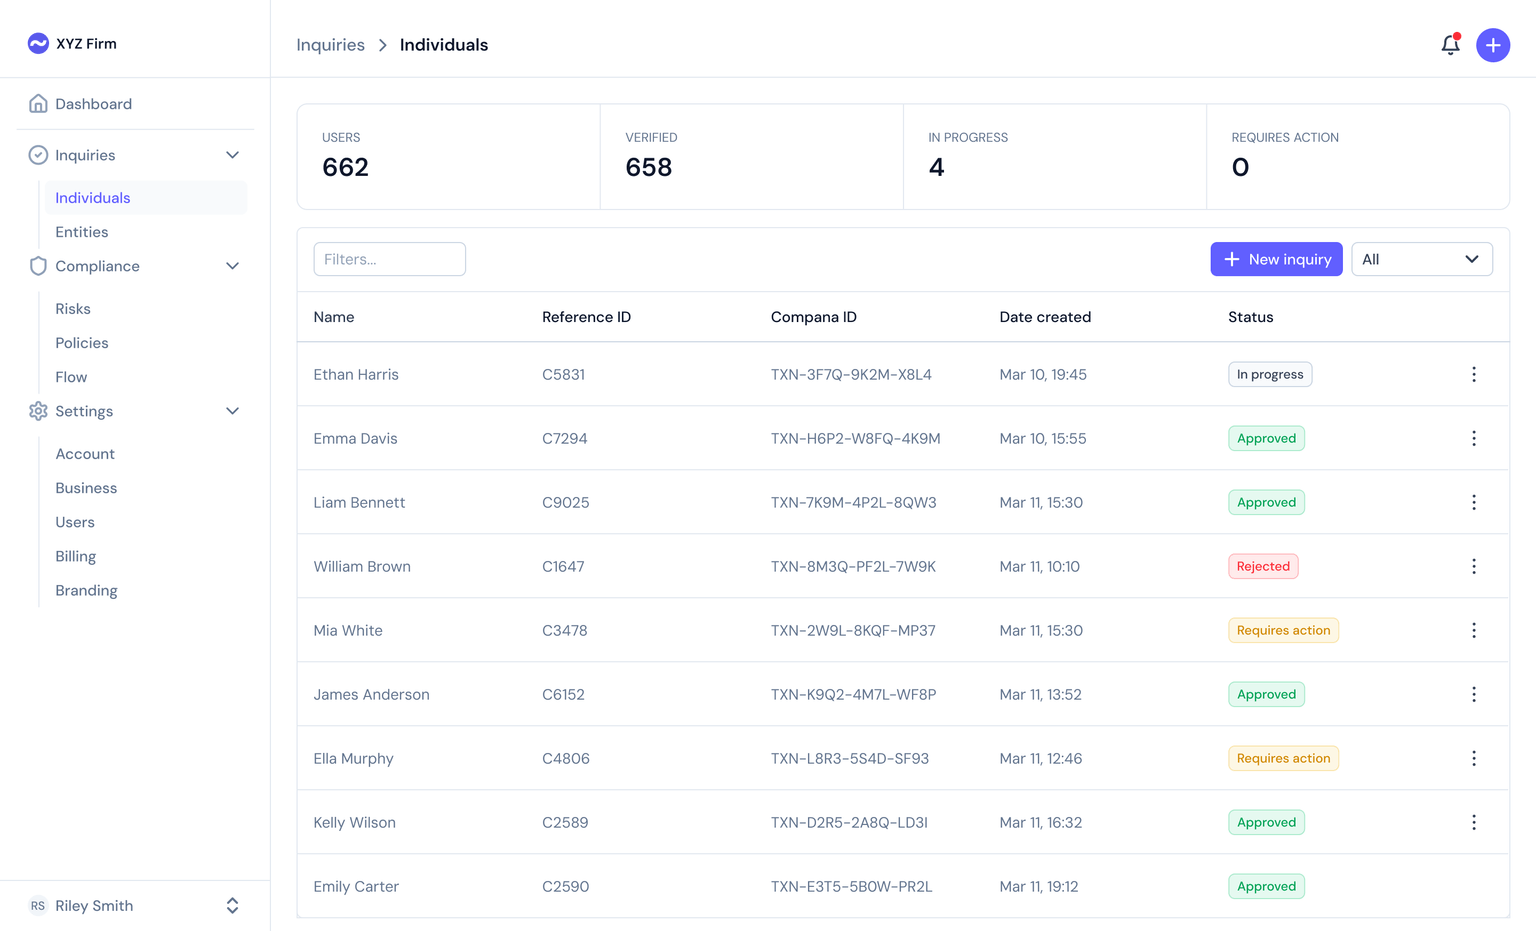1536x931 pixels.
Task: Collapse the Compliance section
Action: point(232,266)
